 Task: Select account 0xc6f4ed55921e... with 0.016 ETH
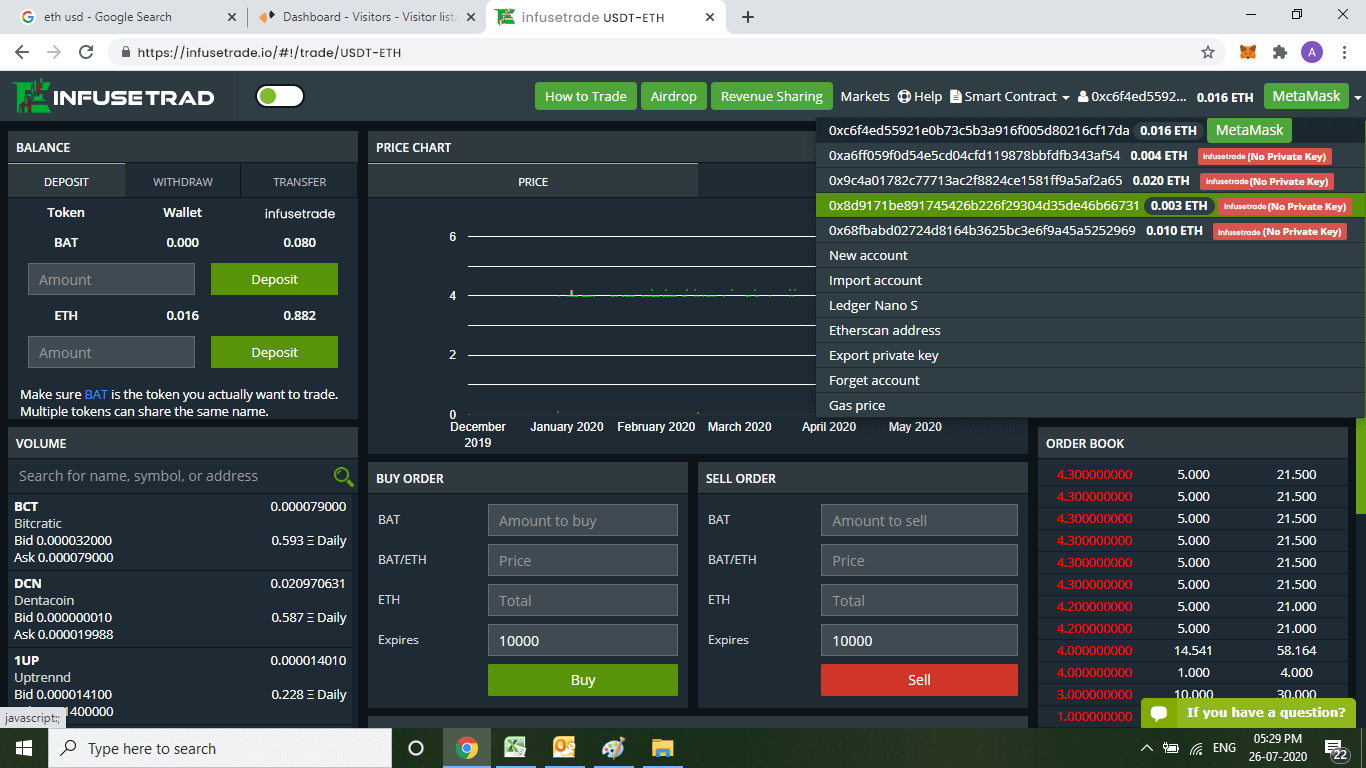[x=1090, y=130]
